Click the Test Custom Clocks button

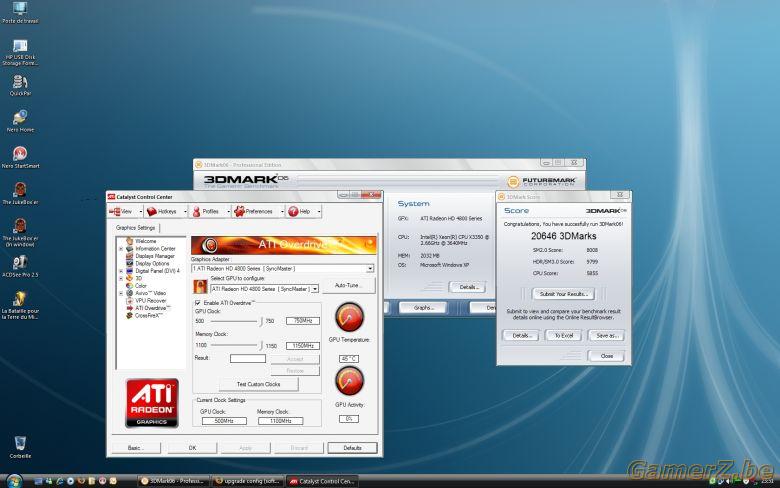(259, 384)
